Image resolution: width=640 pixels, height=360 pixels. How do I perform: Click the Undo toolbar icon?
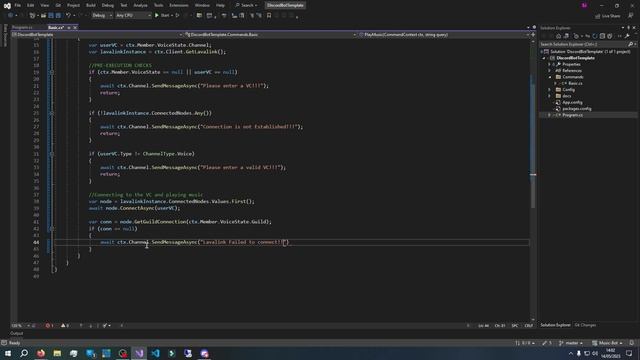click(x=69, y=16)
